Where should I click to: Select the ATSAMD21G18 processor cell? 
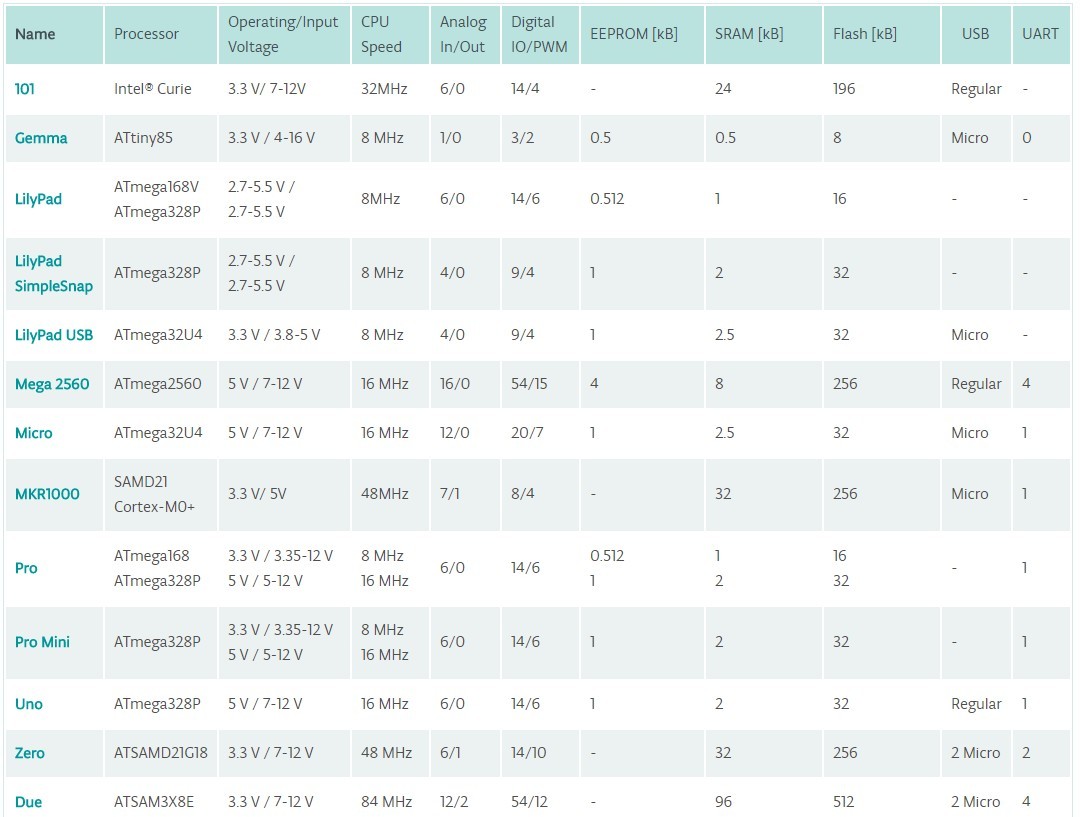click(x=160, y=753)
